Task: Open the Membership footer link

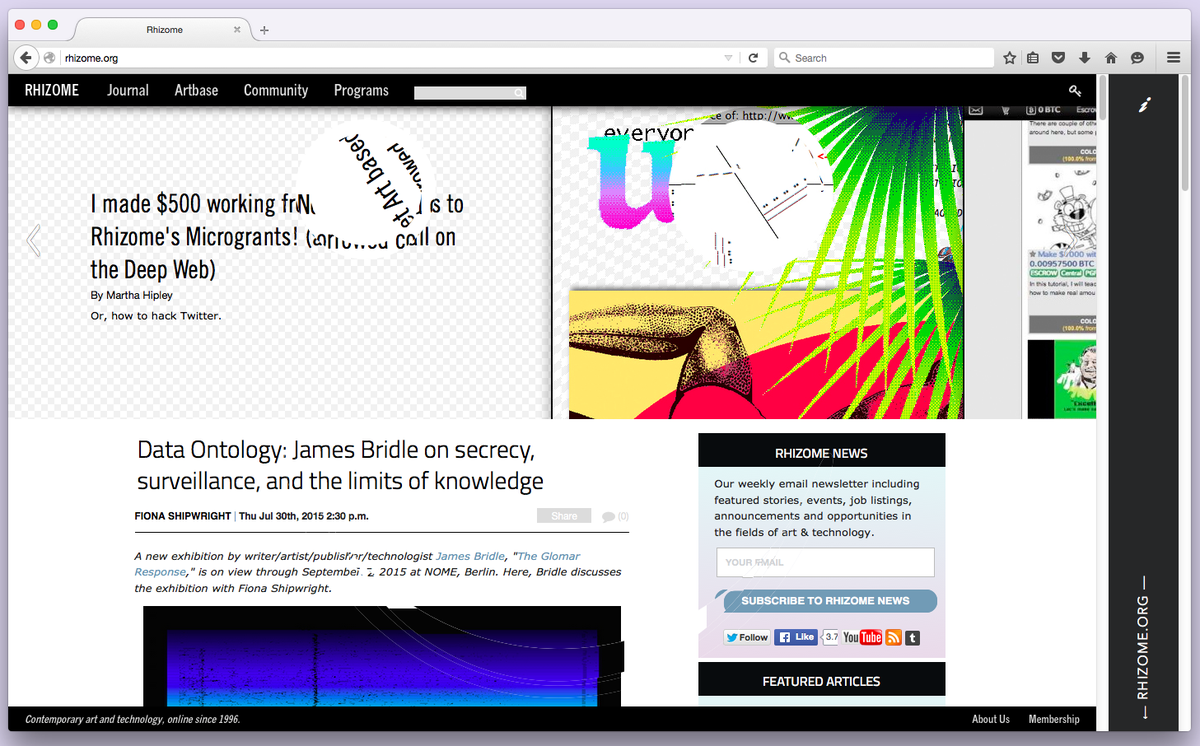Action: [1054, 719]
